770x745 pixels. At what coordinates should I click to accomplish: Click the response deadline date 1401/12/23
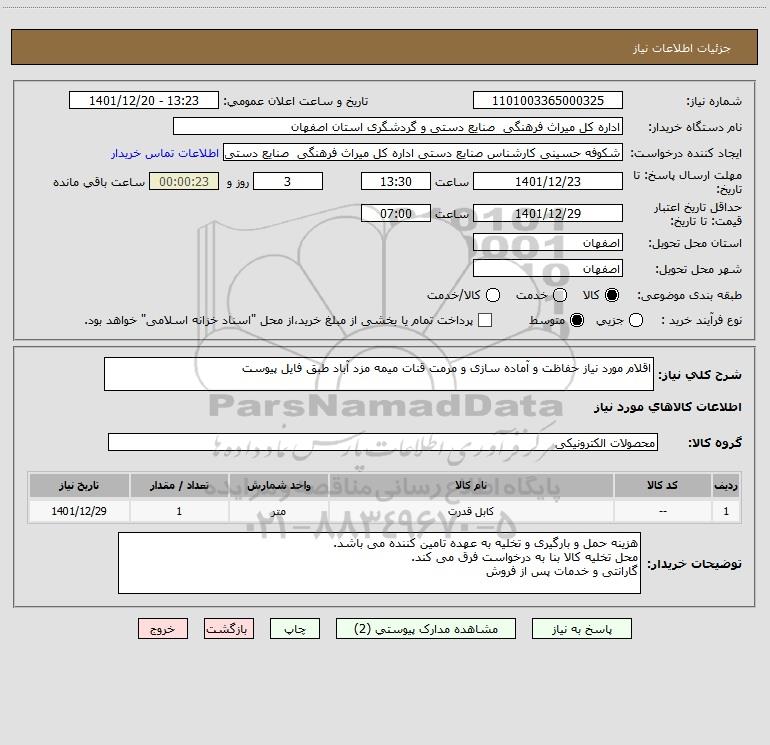(x=548, y=181)
